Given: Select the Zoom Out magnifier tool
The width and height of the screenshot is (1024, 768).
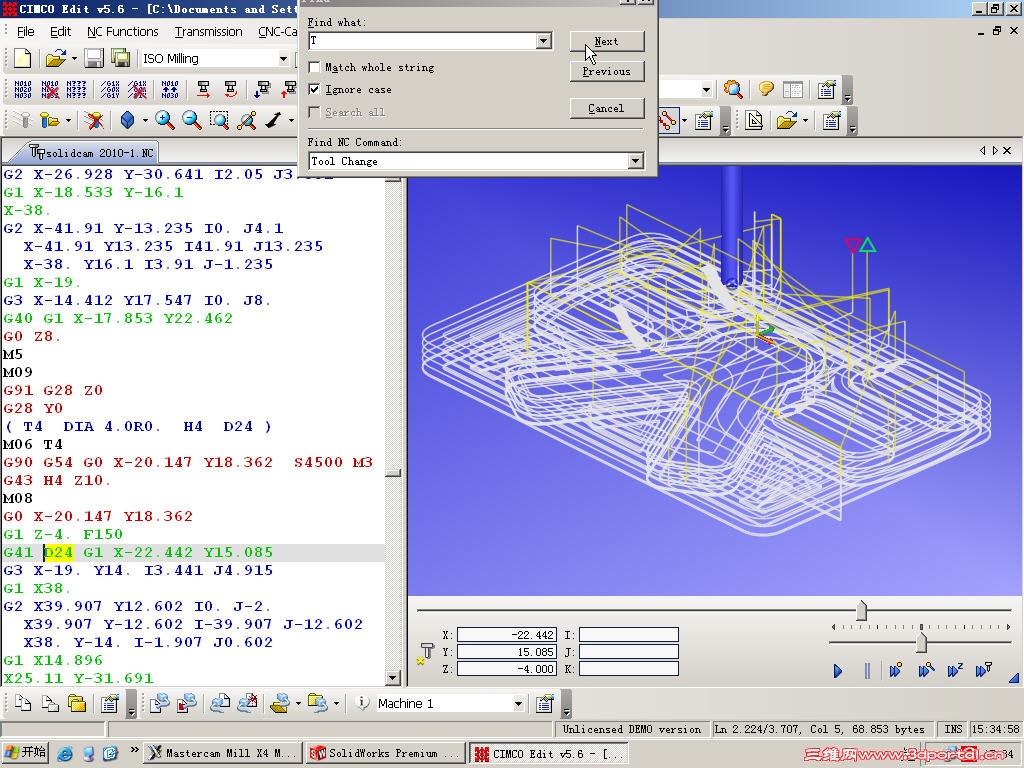Looking at the screenshot, I should (191, 120).
